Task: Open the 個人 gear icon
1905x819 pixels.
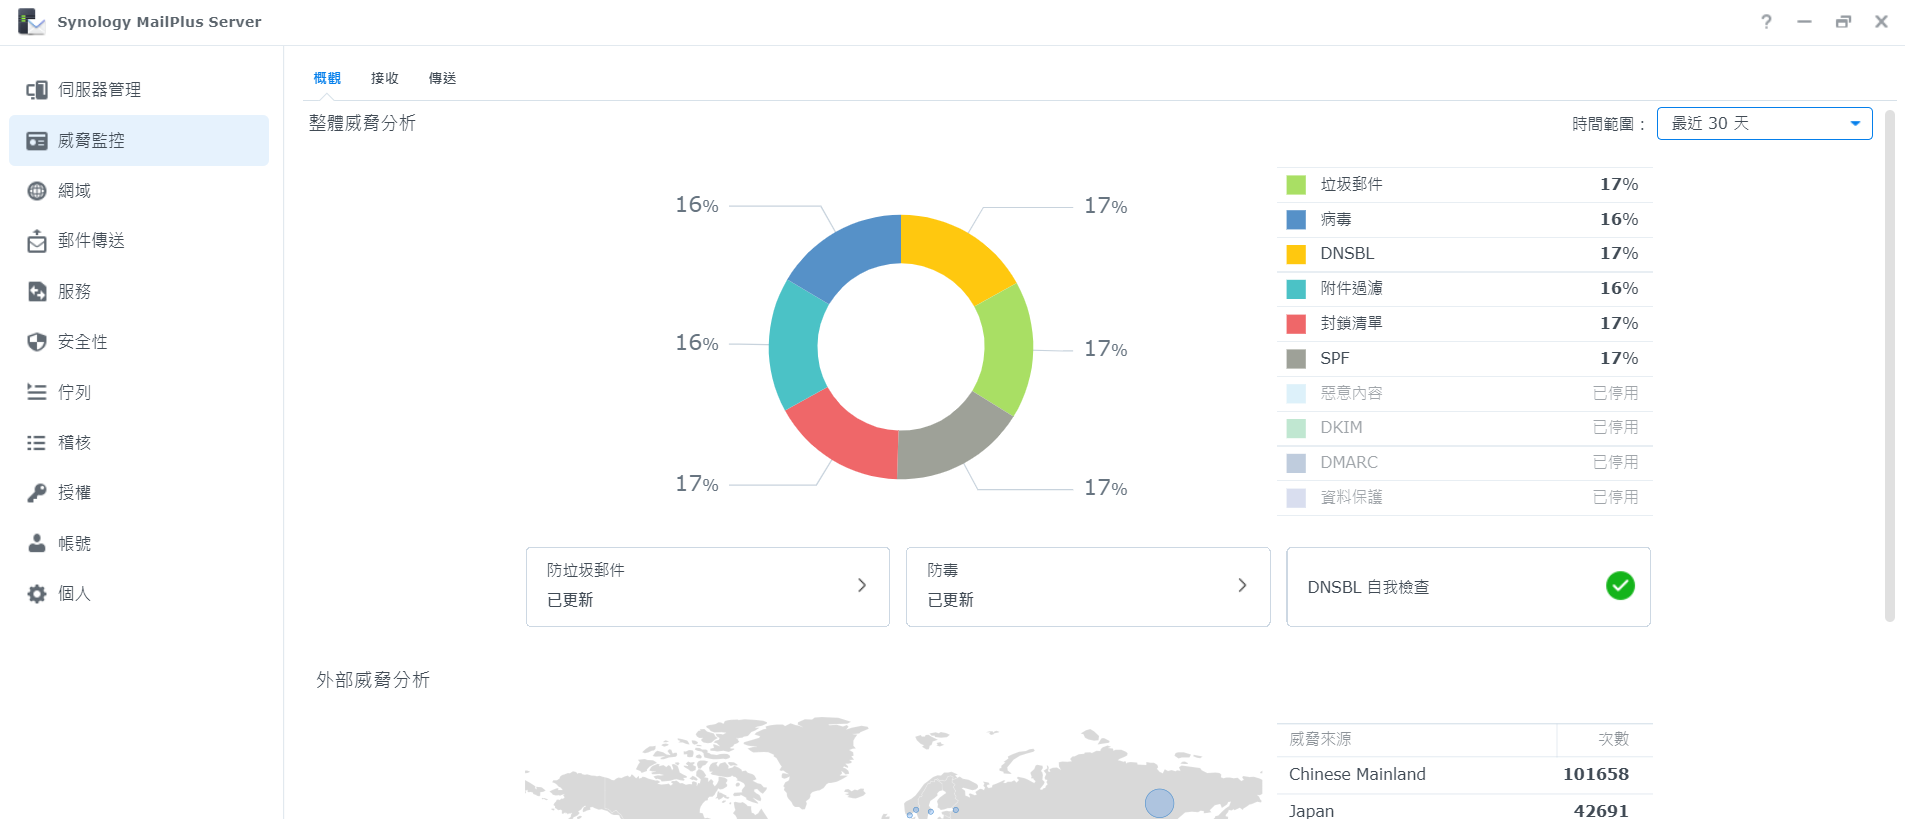Action: click(37, 594)
